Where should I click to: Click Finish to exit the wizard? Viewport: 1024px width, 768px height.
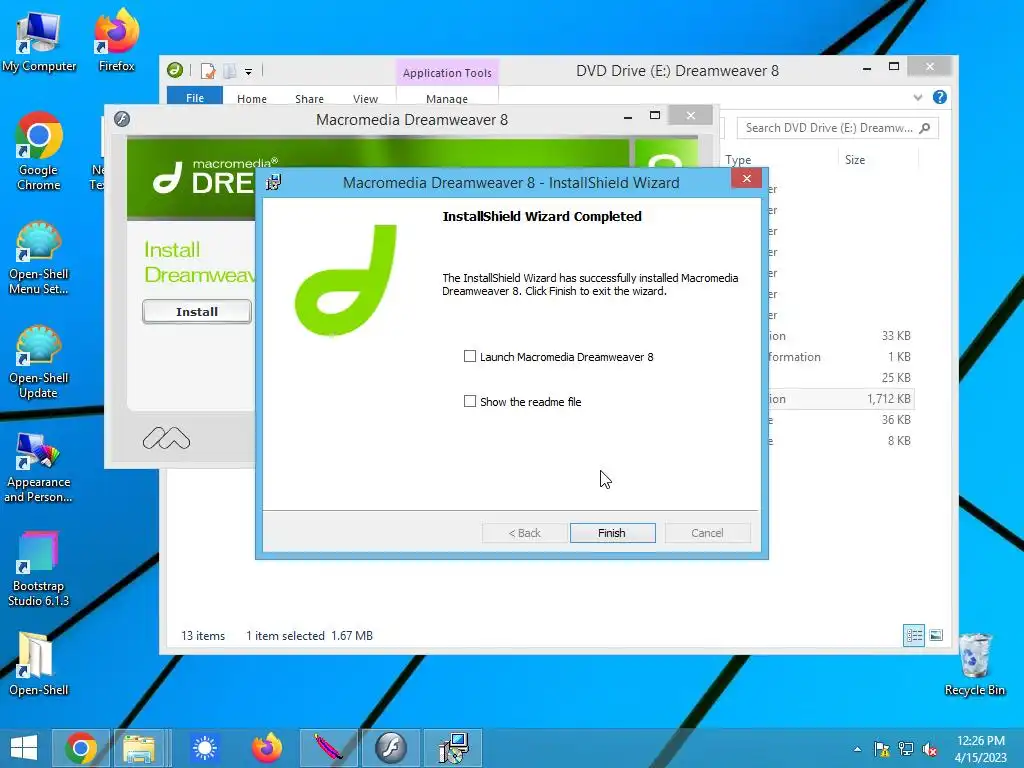612,533
